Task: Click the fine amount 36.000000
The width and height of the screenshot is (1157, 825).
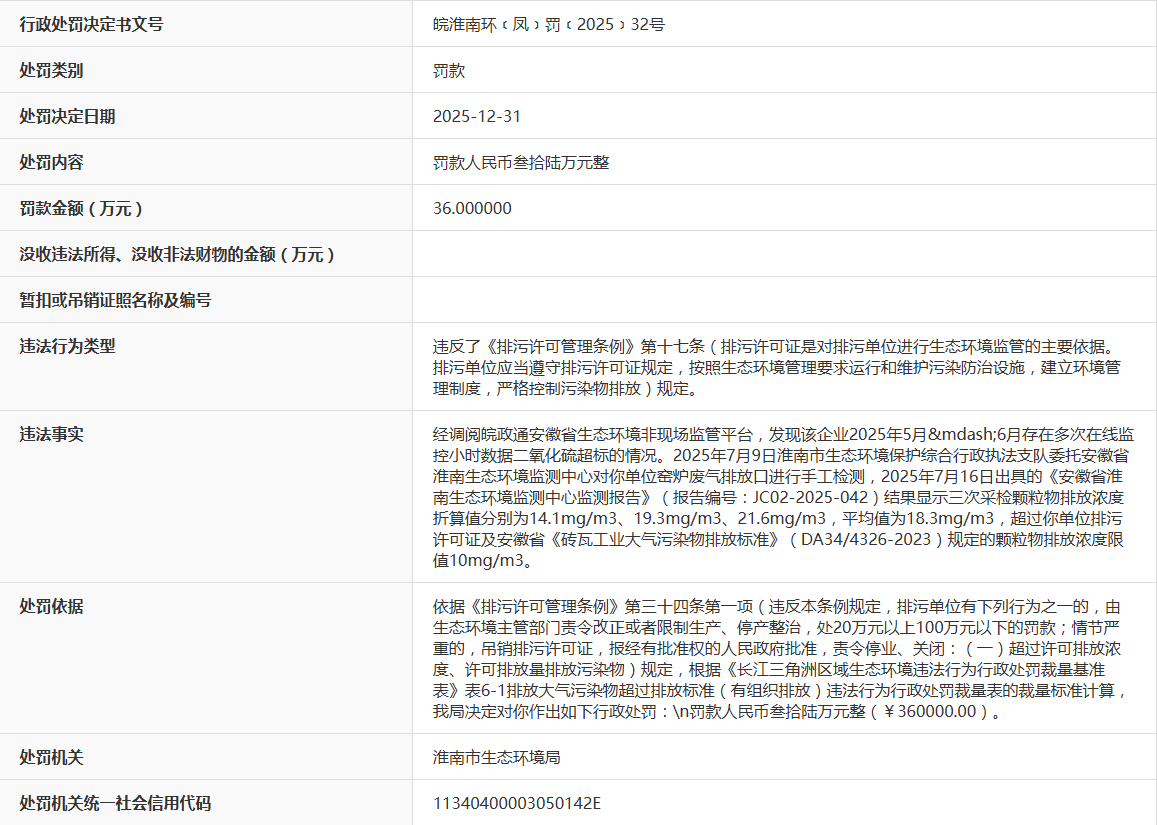Action: [x=472, y=209]
